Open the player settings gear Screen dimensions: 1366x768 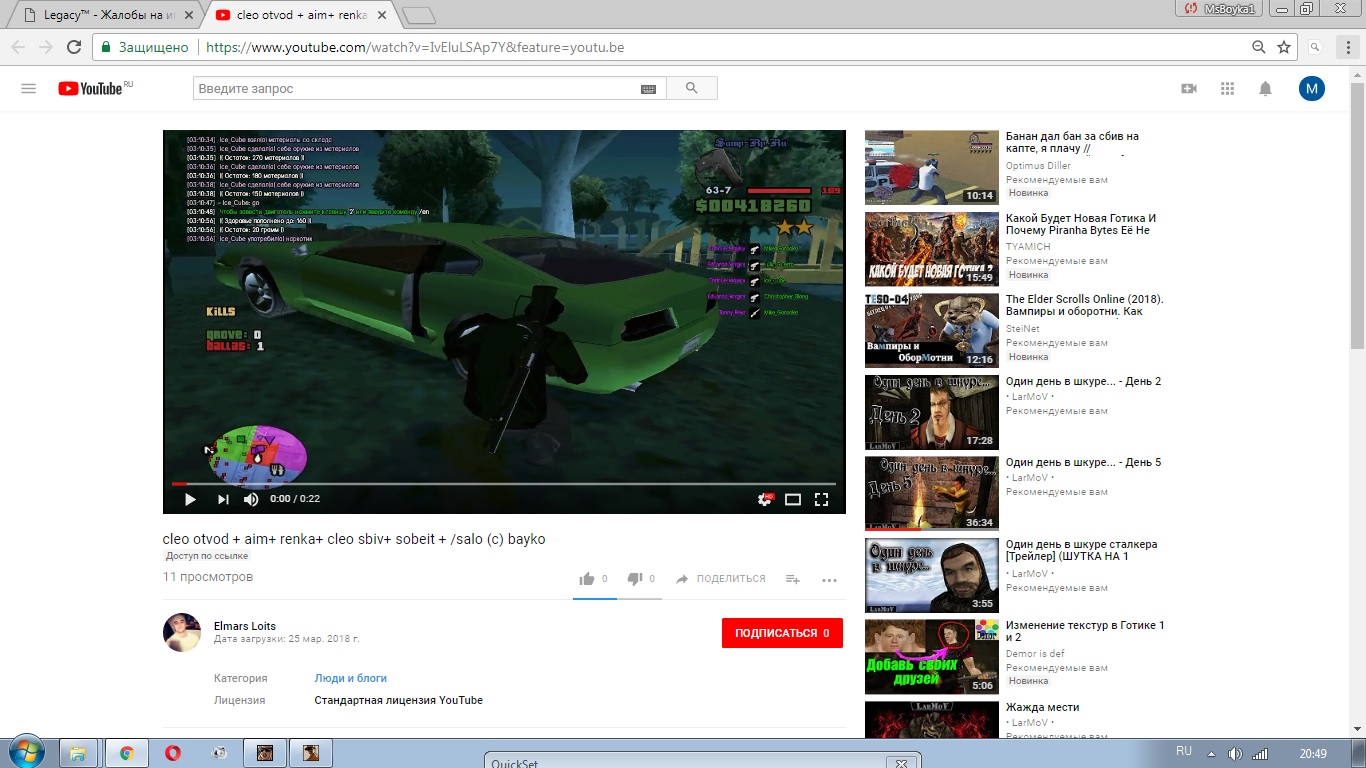[765, 499]
